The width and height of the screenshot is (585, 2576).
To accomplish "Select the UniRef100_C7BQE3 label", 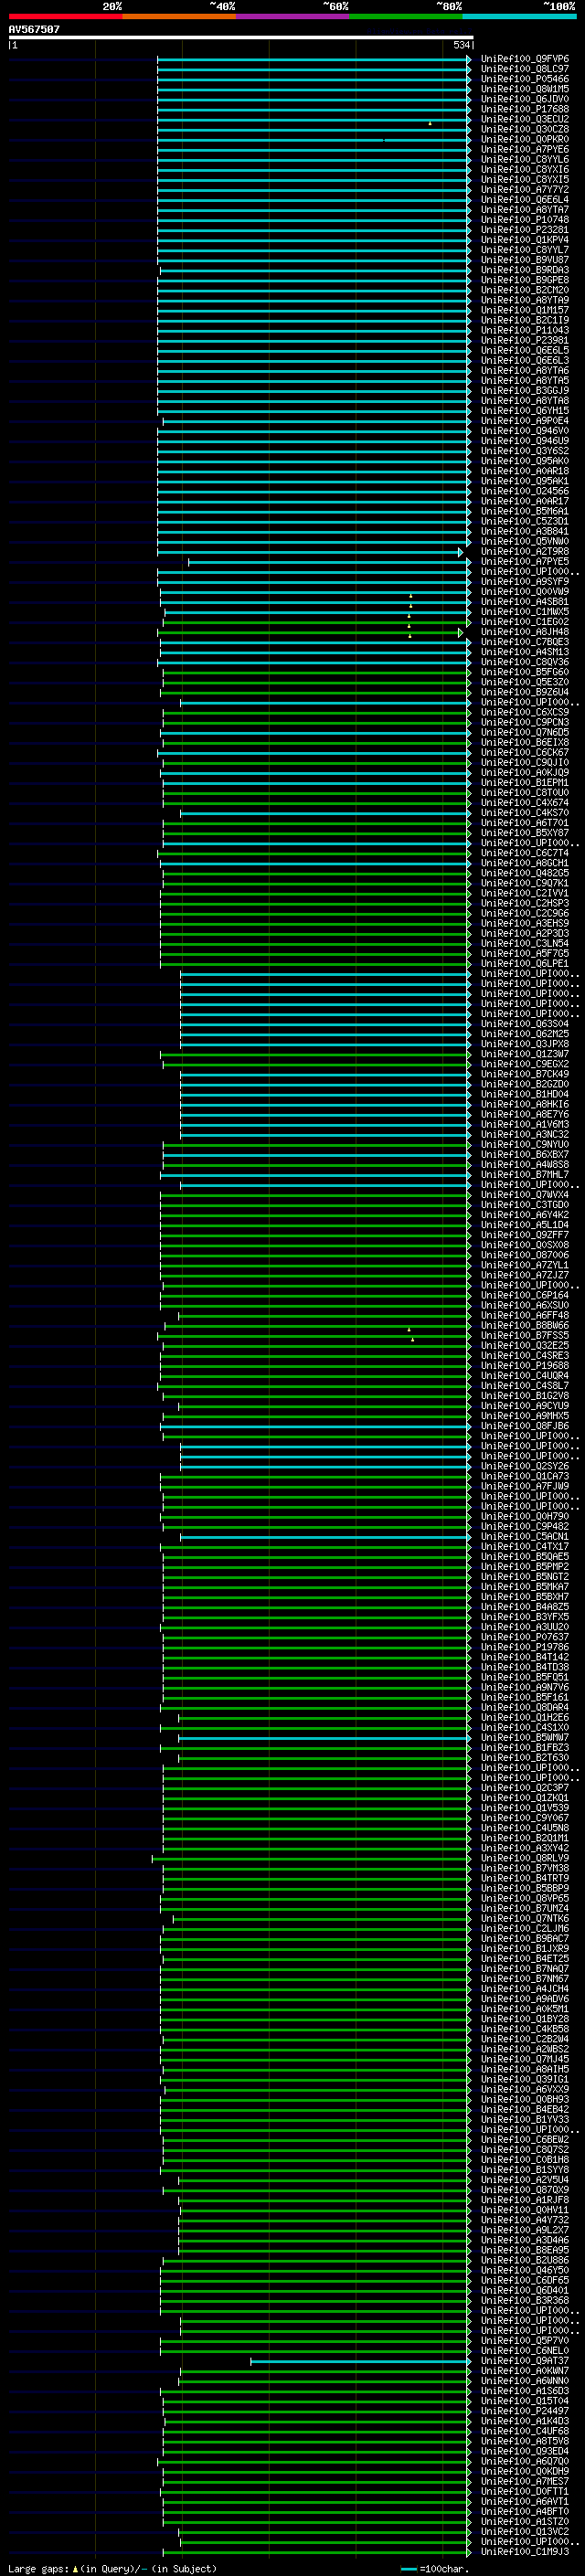I will pyautogui.click(x=524, y=642).
